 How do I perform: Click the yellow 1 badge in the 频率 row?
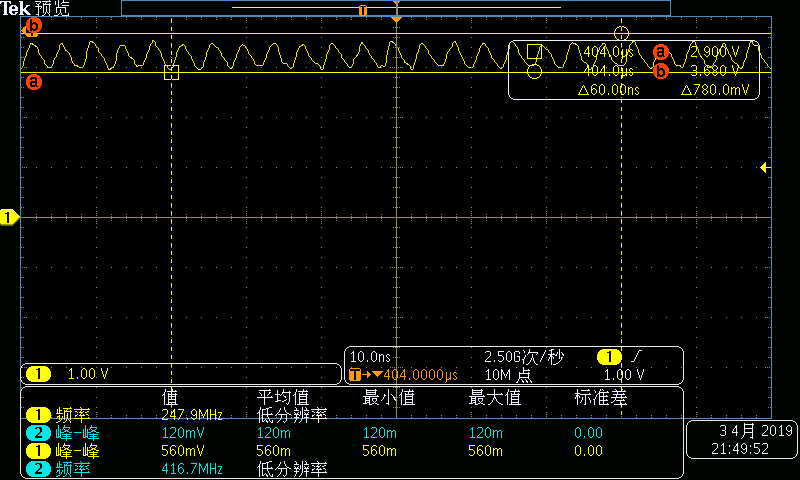(38, 415)
